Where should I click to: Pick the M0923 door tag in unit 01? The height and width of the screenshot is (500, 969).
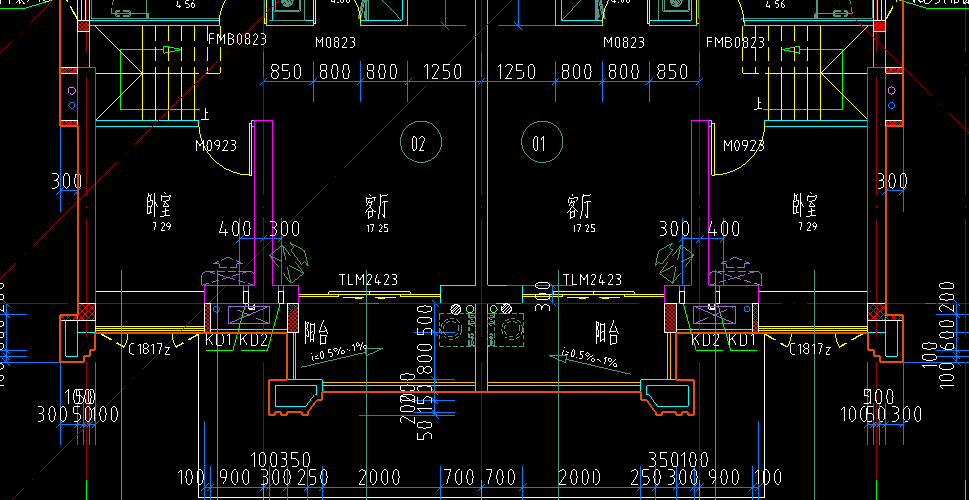point(744,146)
